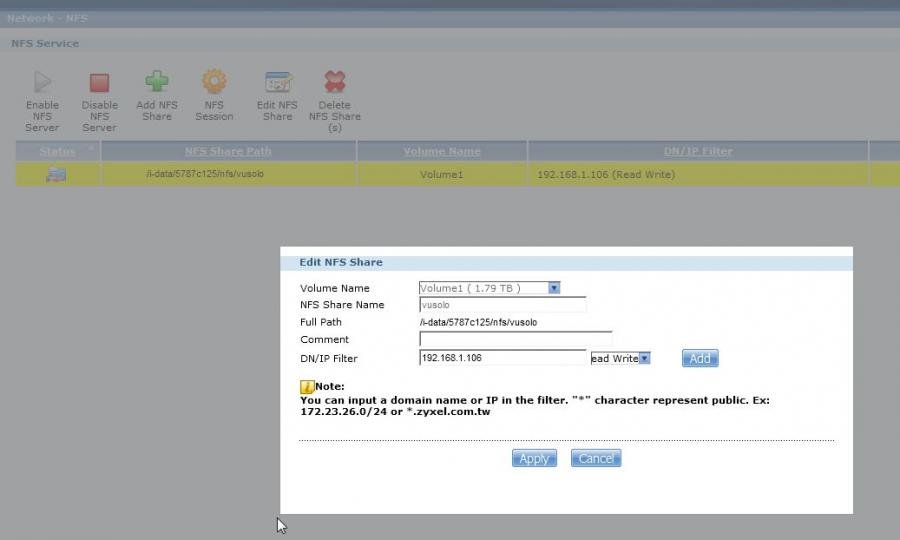Sort the table by Status column

(57, 151)
